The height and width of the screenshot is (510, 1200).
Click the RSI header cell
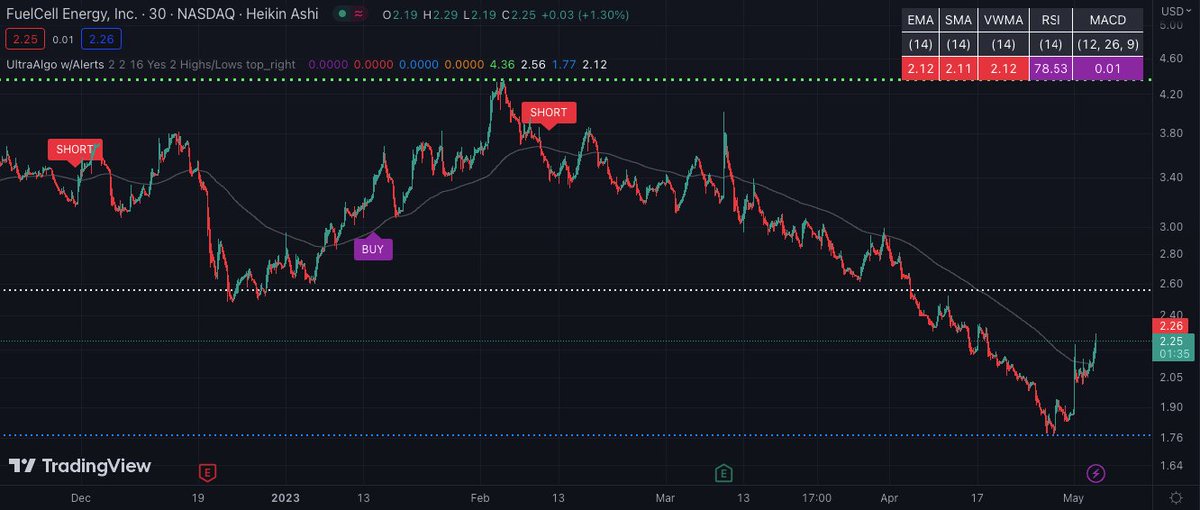1052,20
